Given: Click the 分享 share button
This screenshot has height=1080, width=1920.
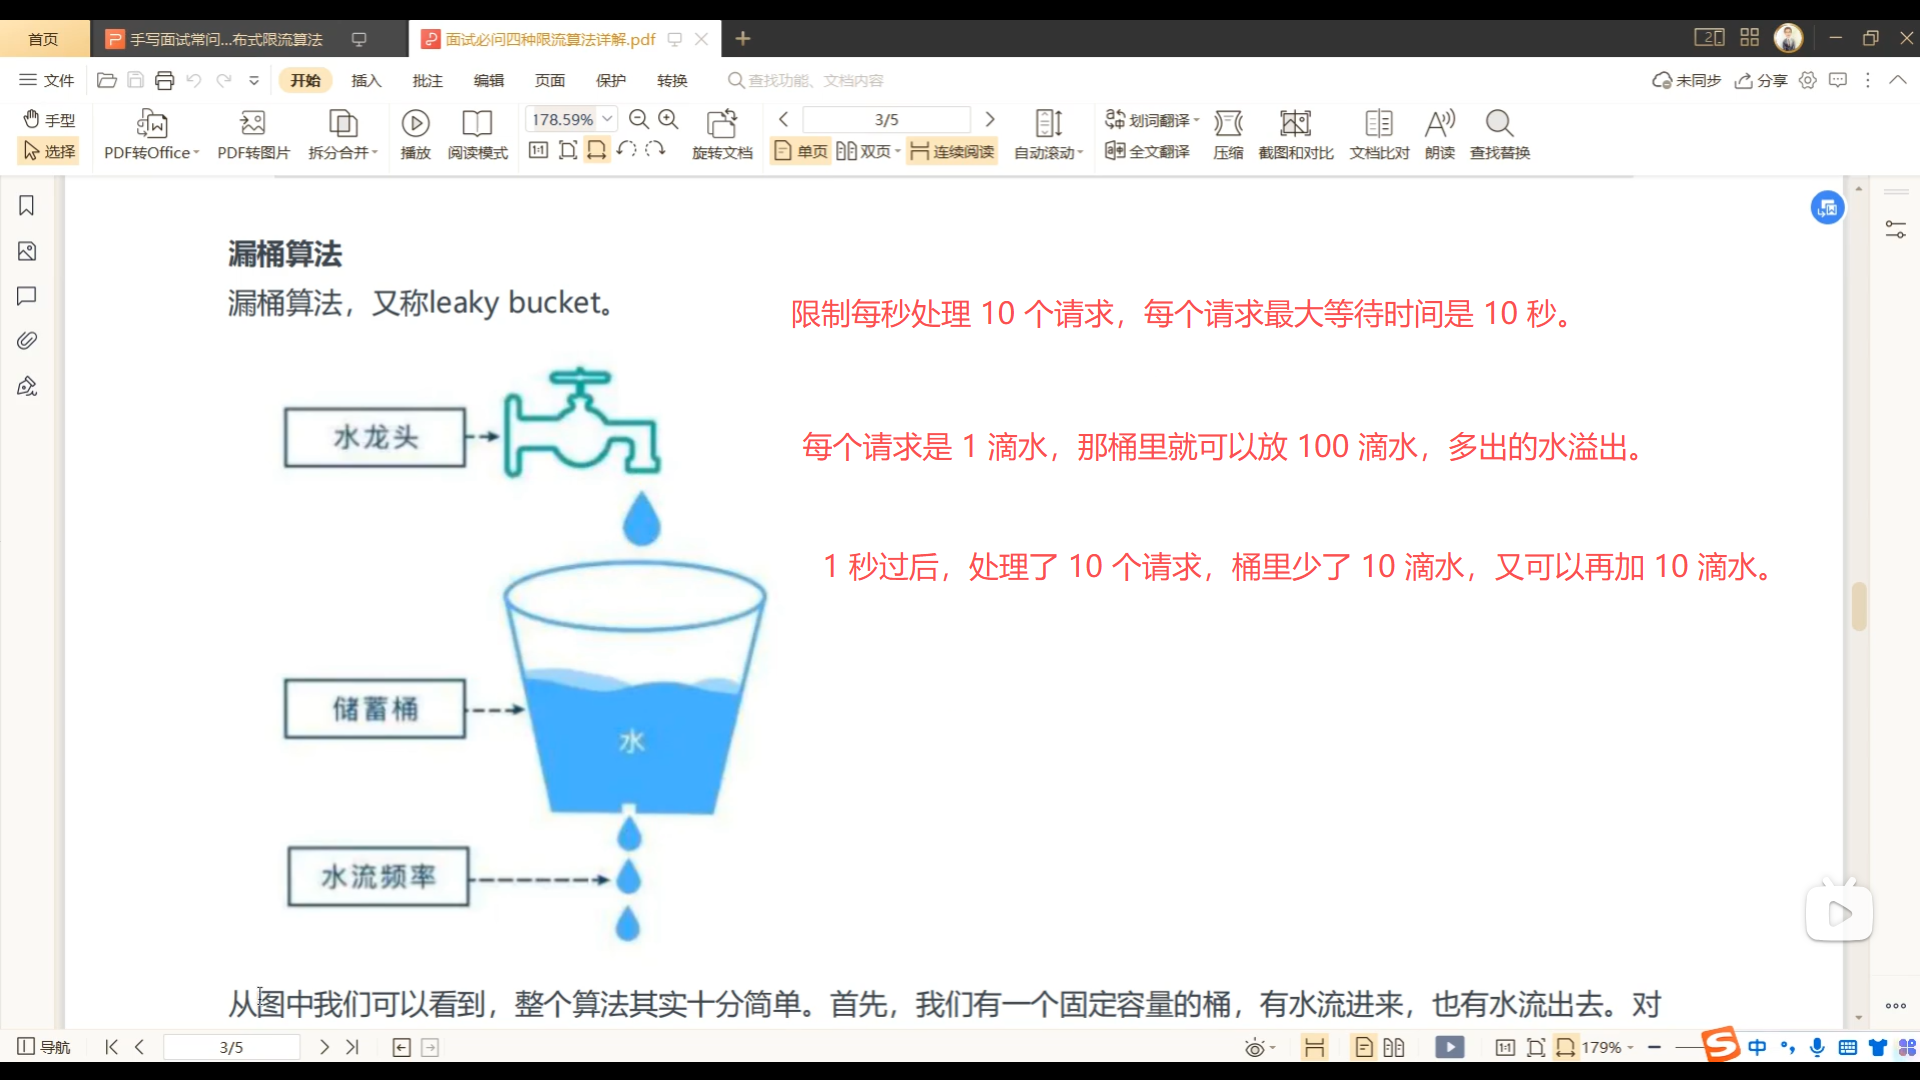Looking at the screenshot, I should click(1761, 80).
